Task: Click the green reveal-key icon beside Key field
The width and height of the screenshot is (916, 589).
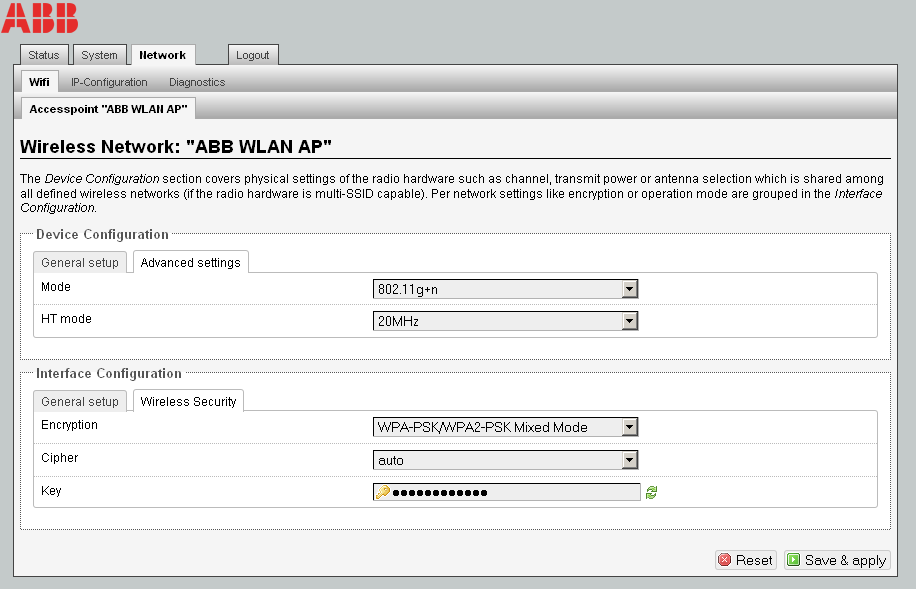Action: coord(651,493)
